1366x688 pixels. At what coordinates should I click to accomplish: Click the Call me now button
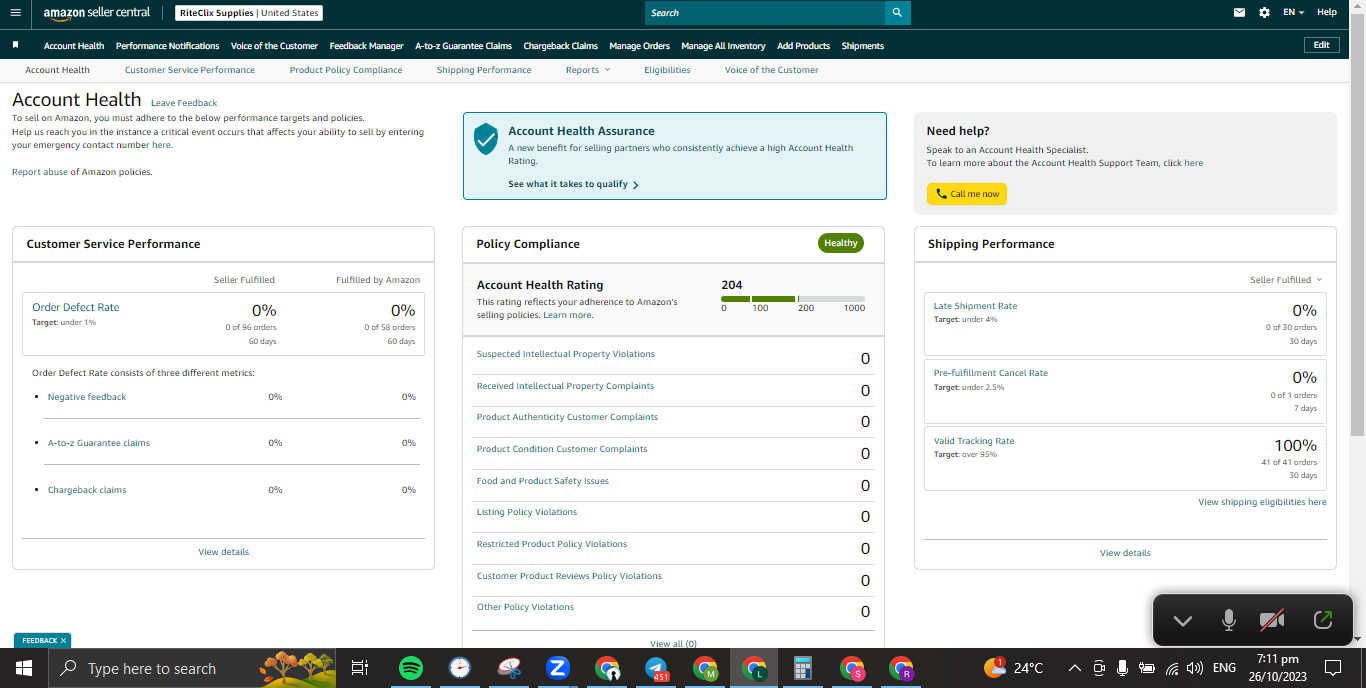tap(967, 194)
